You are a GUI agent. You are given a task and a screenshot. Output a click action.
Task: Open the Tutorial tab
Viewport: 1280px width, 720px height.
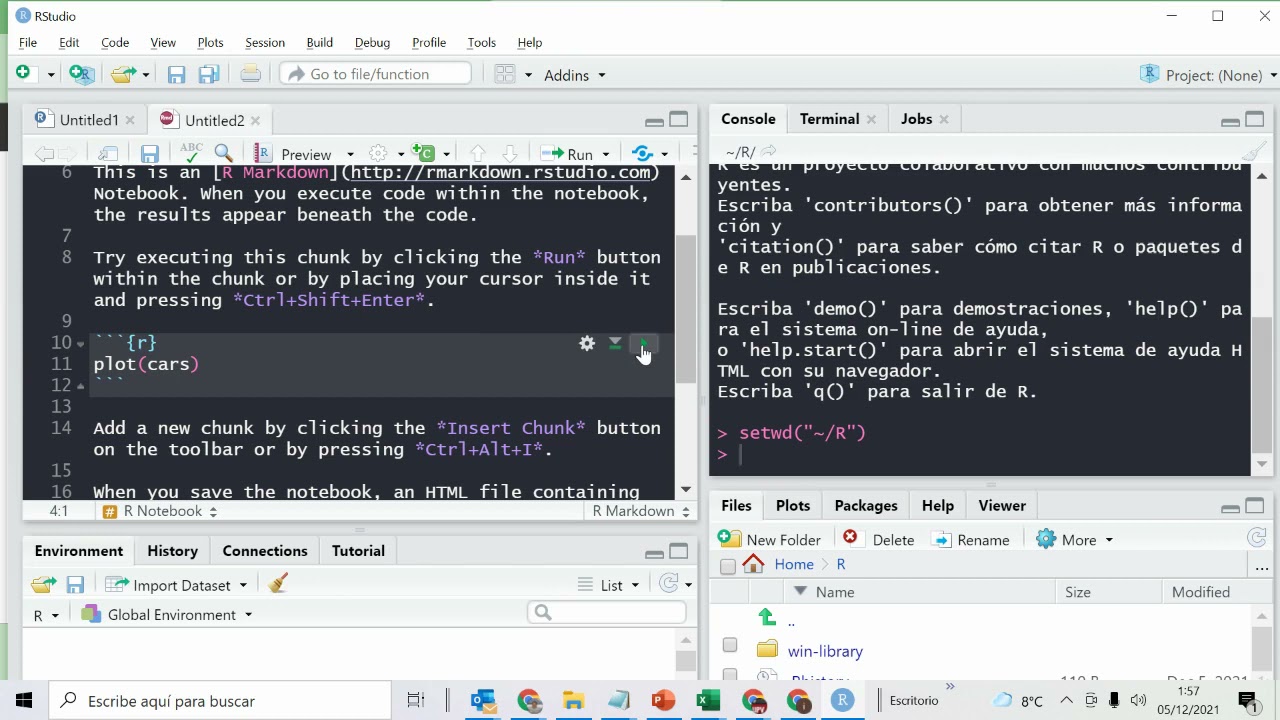358,551
